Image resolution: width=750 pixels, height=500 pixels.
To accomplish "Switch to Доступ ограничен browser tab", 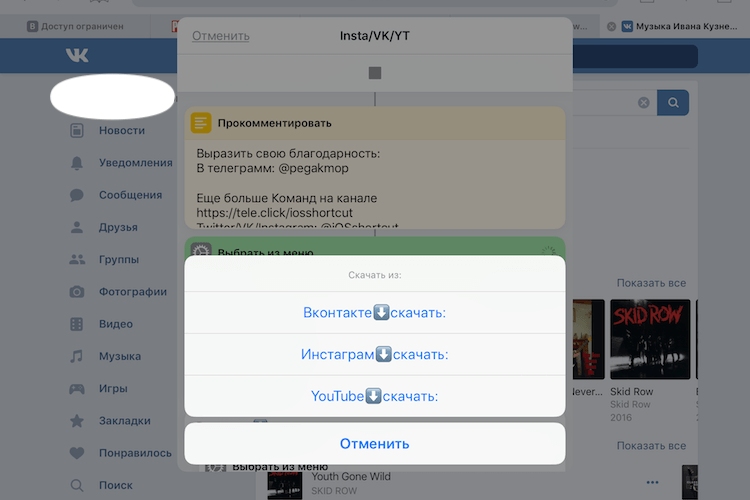I will click(75, 26).
